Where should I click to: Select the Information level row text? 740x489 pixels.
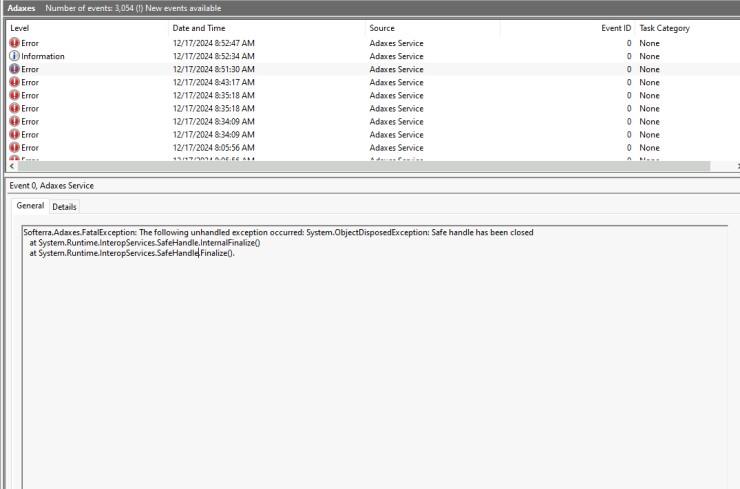pyautogui.click(x=42, y=56)
